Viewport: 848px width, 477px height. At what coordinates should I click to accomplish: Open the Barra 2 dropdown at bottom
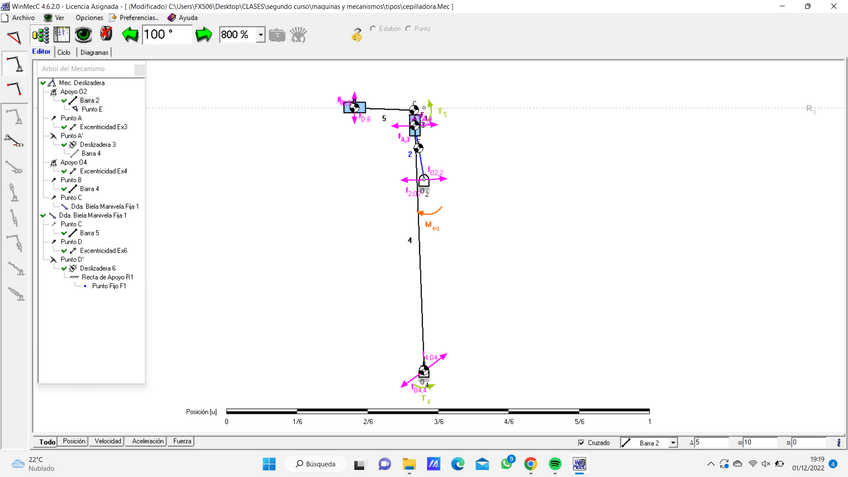673,442
